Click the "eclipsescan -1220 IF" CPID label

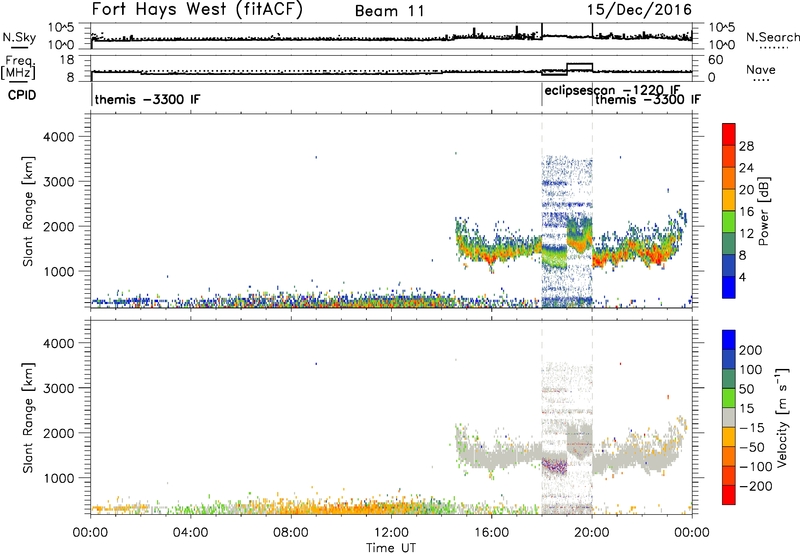(x=612, y=91)
